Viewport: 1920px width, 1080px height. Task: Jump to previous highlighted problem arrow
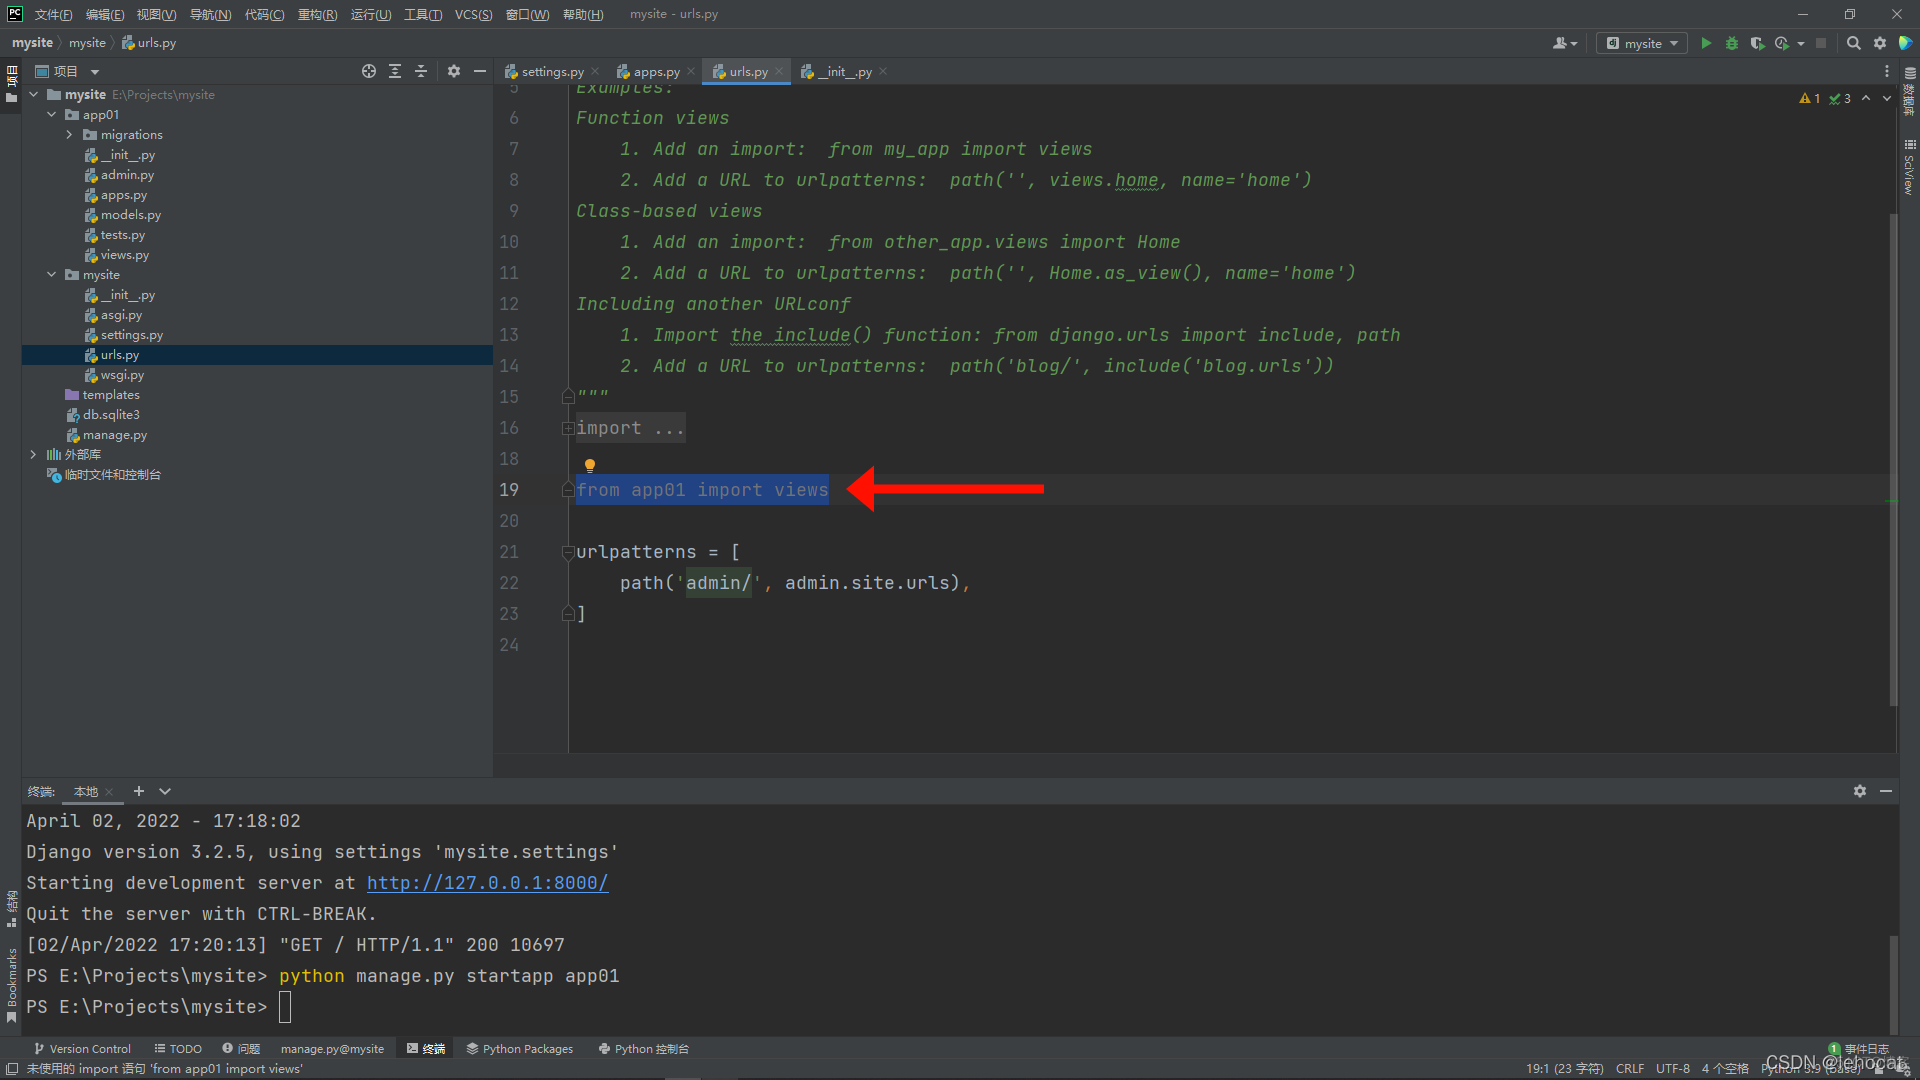point(1866,98)
